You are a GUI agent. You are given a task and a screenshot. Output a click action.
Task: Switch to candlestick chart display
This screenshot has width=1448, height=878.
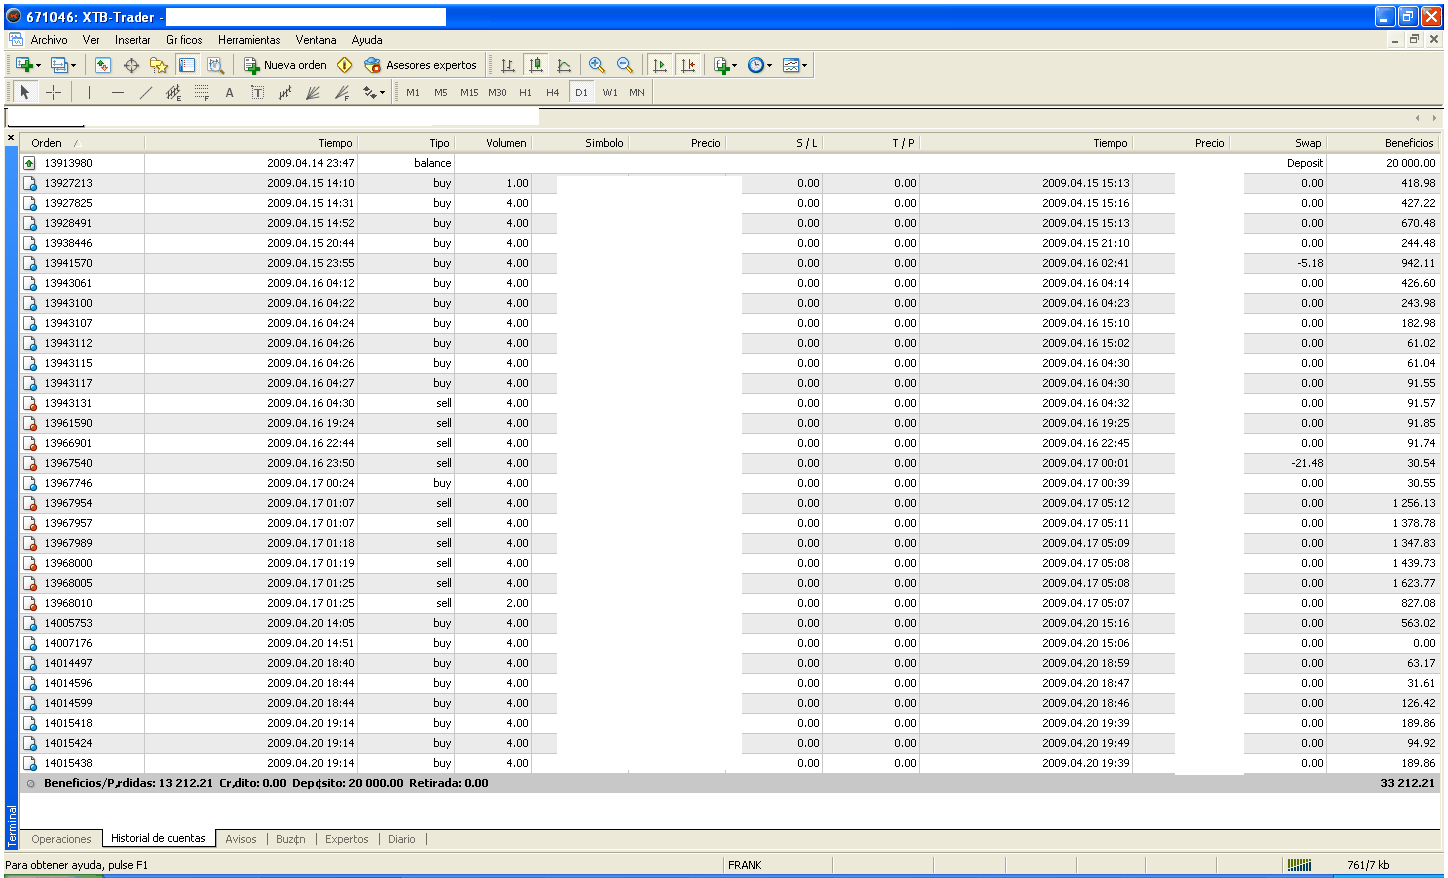(x=536, y=65)
